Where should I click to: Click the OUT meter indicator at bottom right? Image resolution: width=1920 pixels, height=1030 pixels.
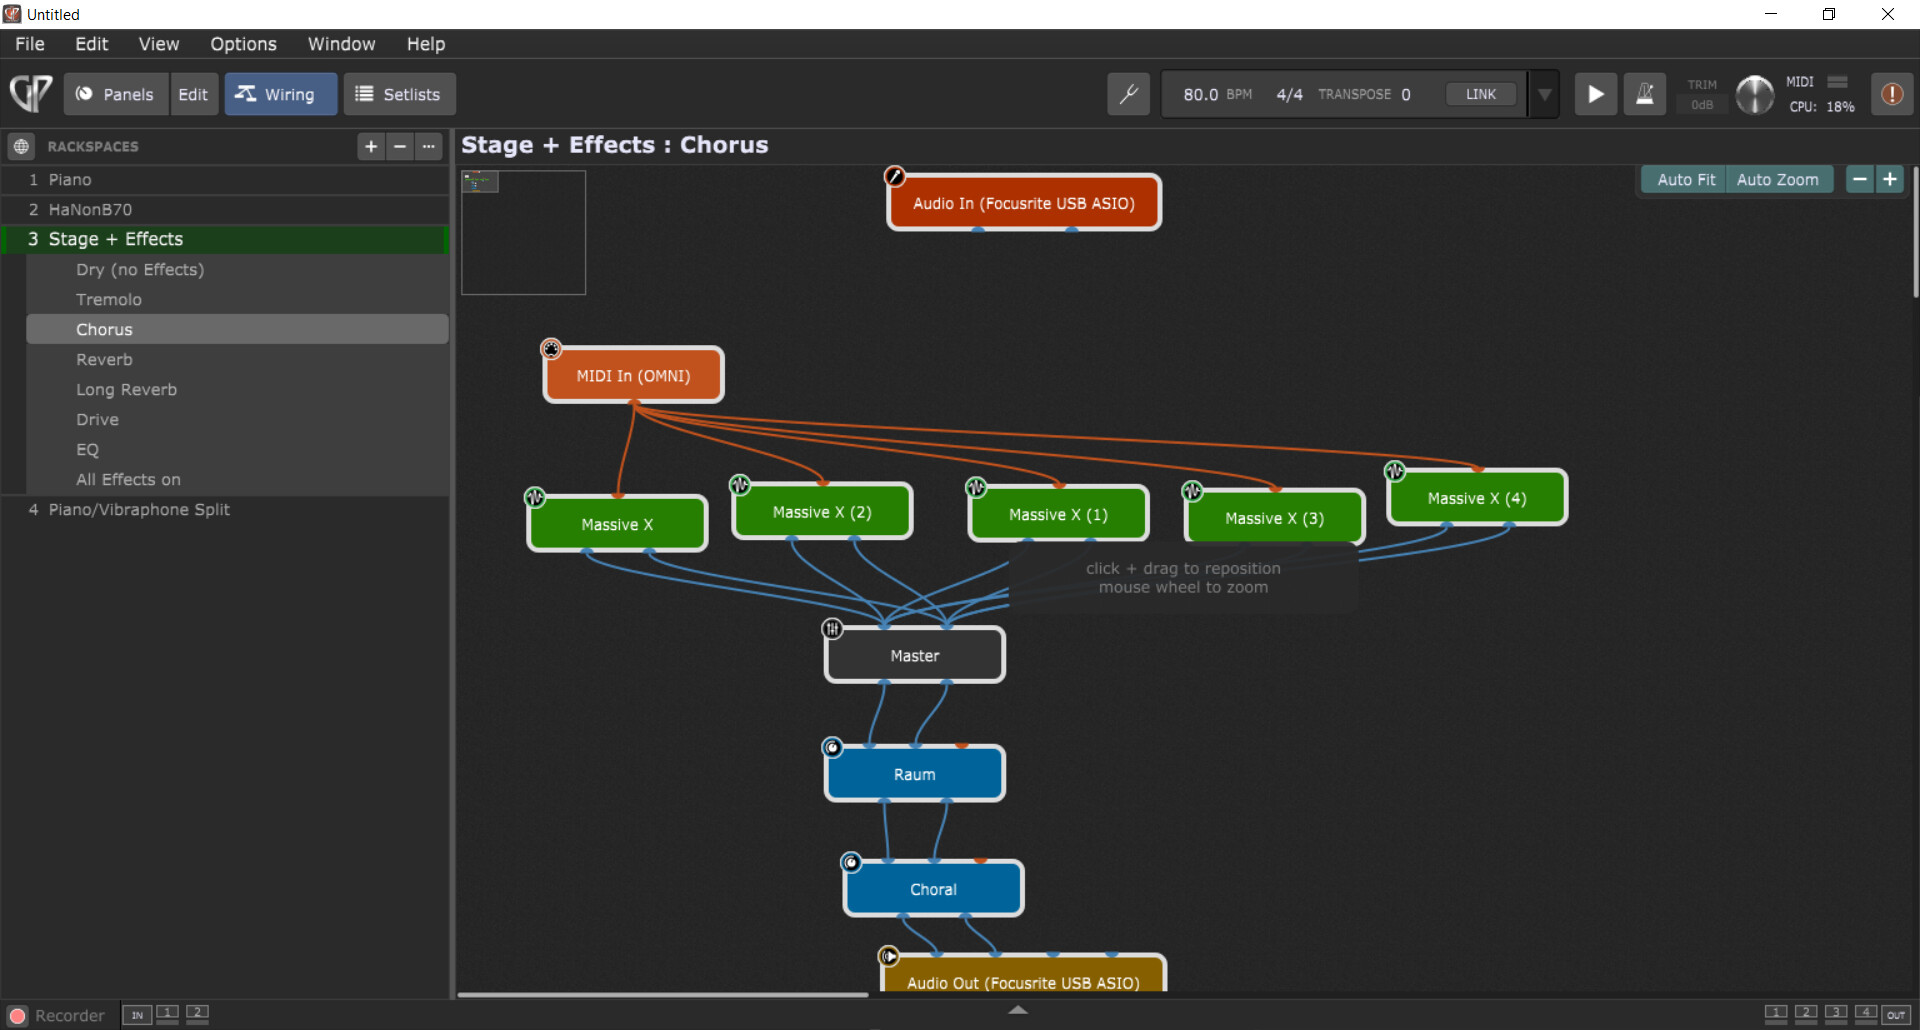1896,1015
